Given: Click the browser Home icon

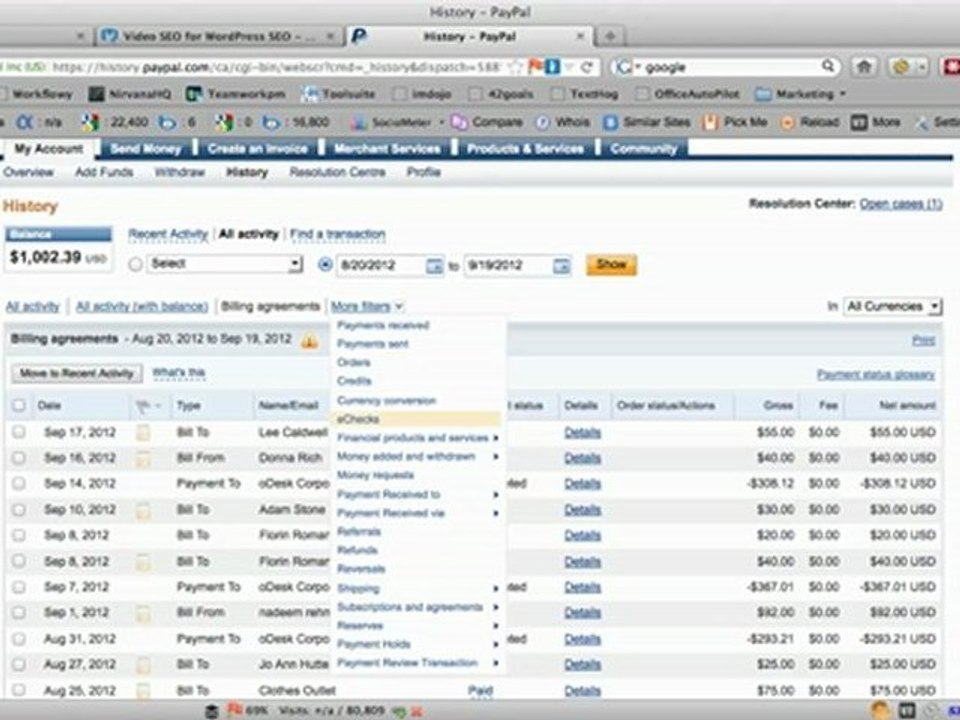Looking at the screenshot, I should click(x=864, y=67).
